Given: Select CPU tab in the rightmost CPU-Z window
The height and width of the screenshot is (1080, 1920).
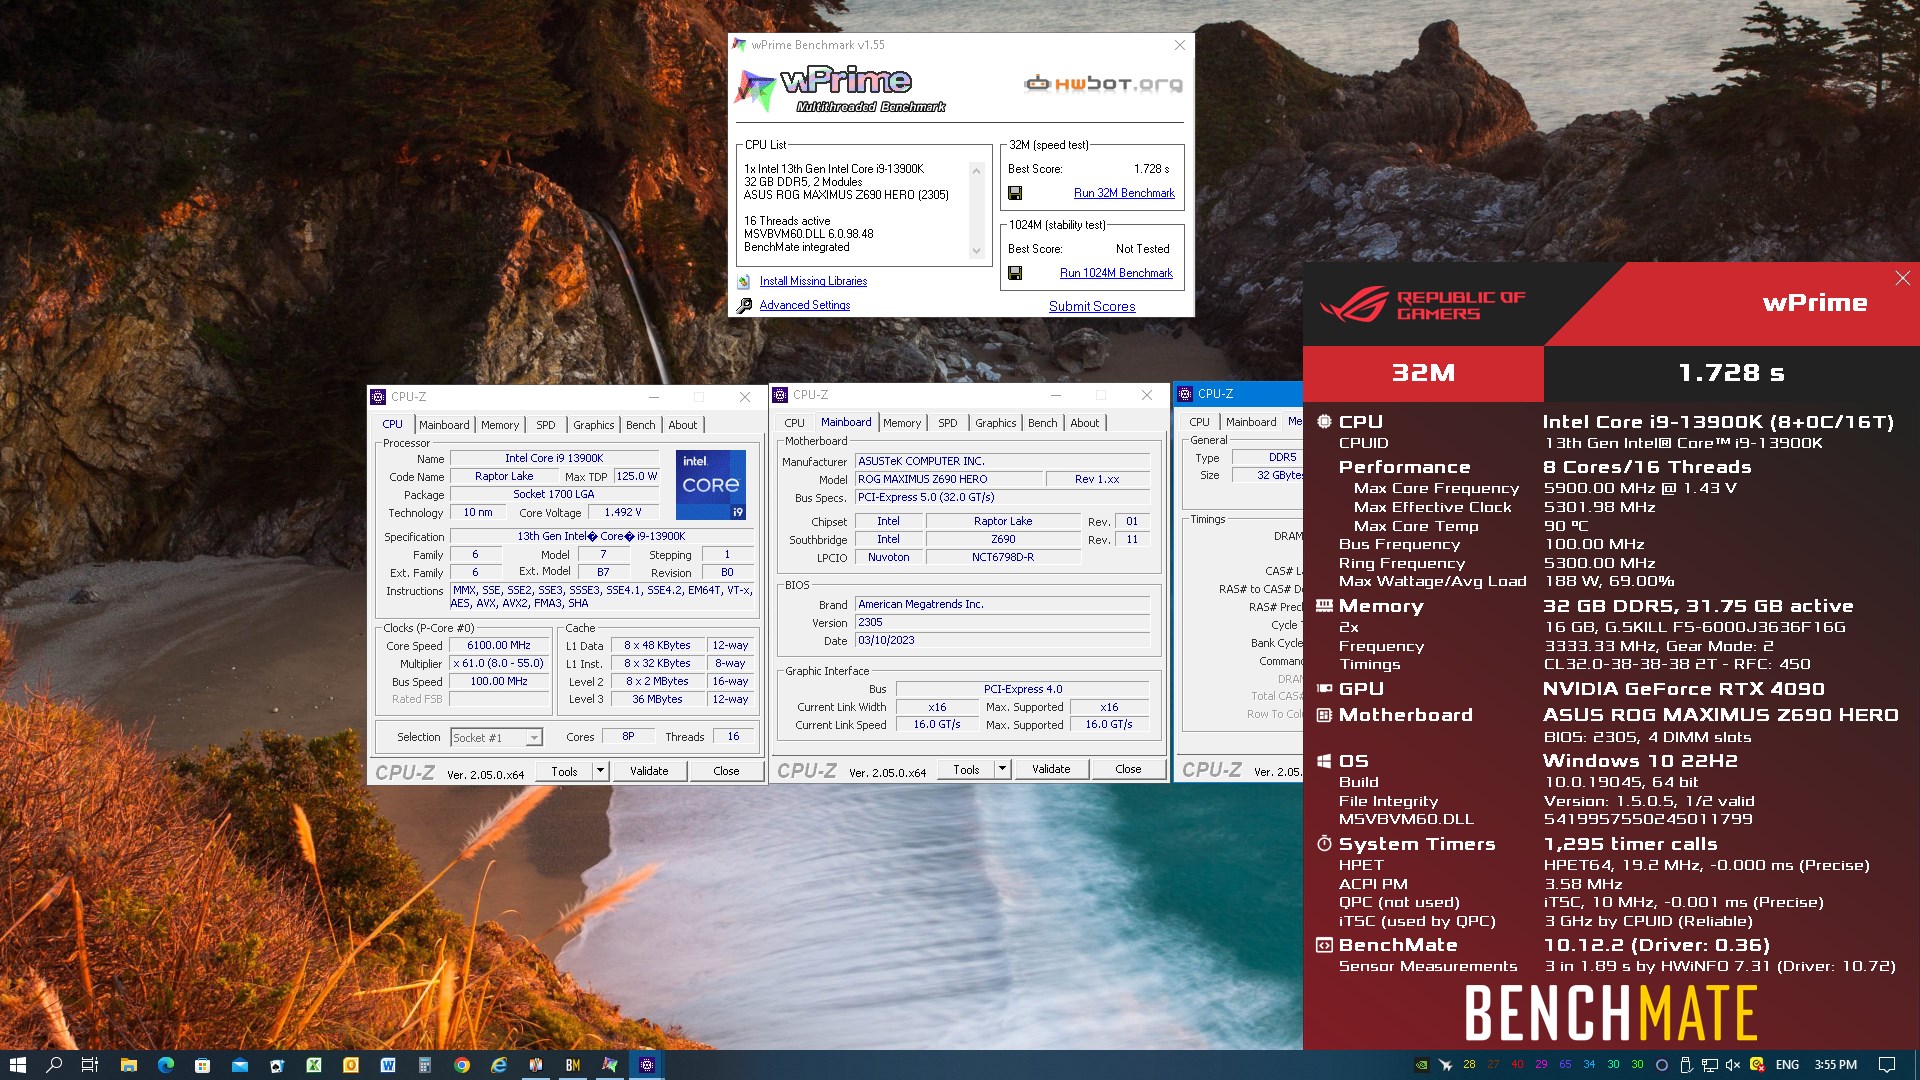Looking at the screenshot, I should point(1200,422).
